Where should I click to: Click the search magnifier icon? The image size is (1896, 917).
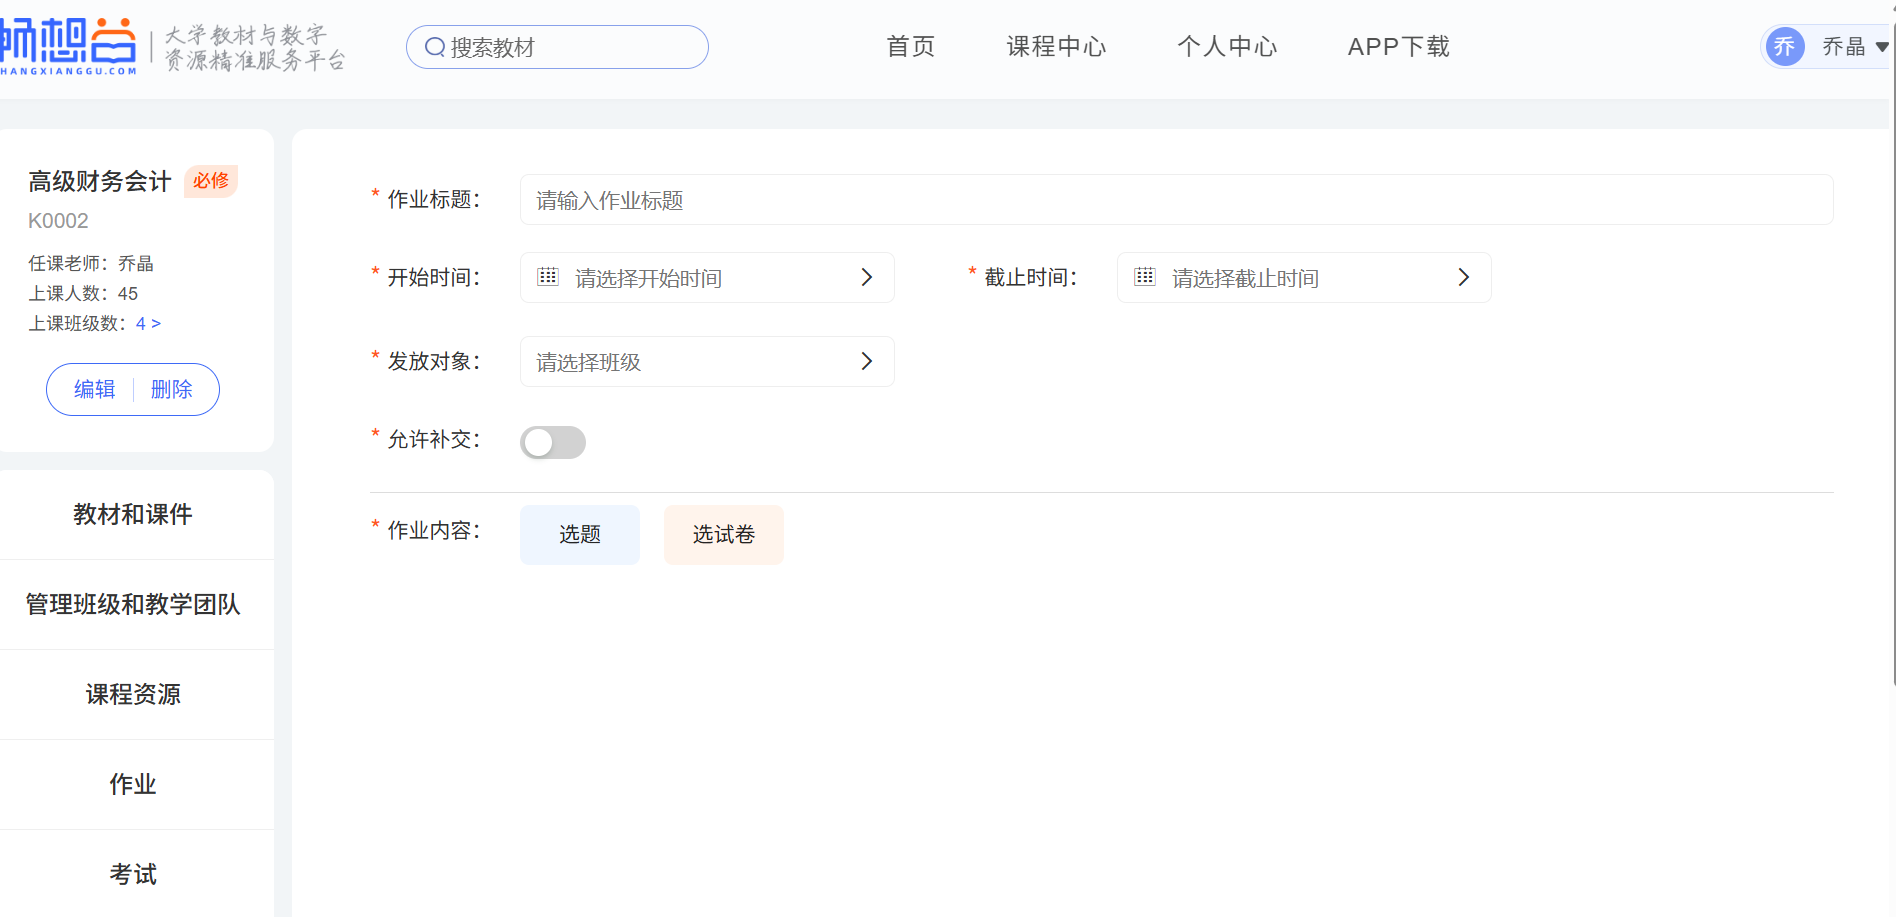[x=435, y=47]
